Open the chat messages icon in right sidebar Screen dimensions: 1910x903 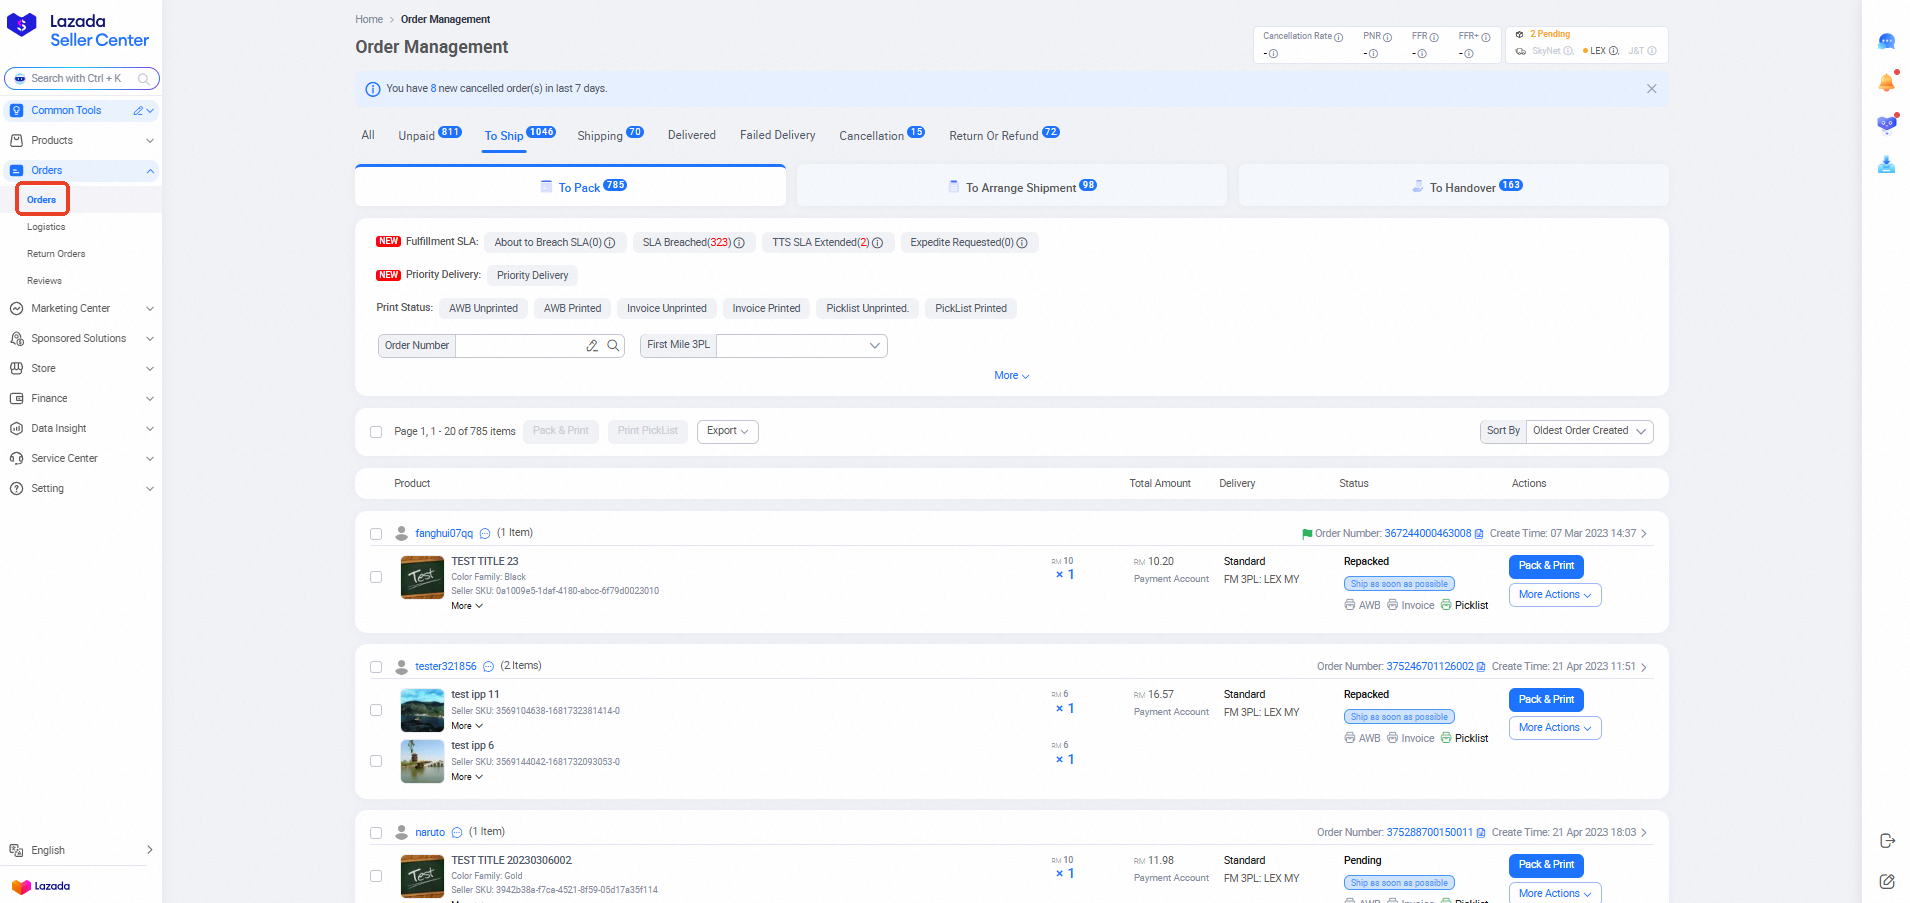click(x=1886, y=42)
